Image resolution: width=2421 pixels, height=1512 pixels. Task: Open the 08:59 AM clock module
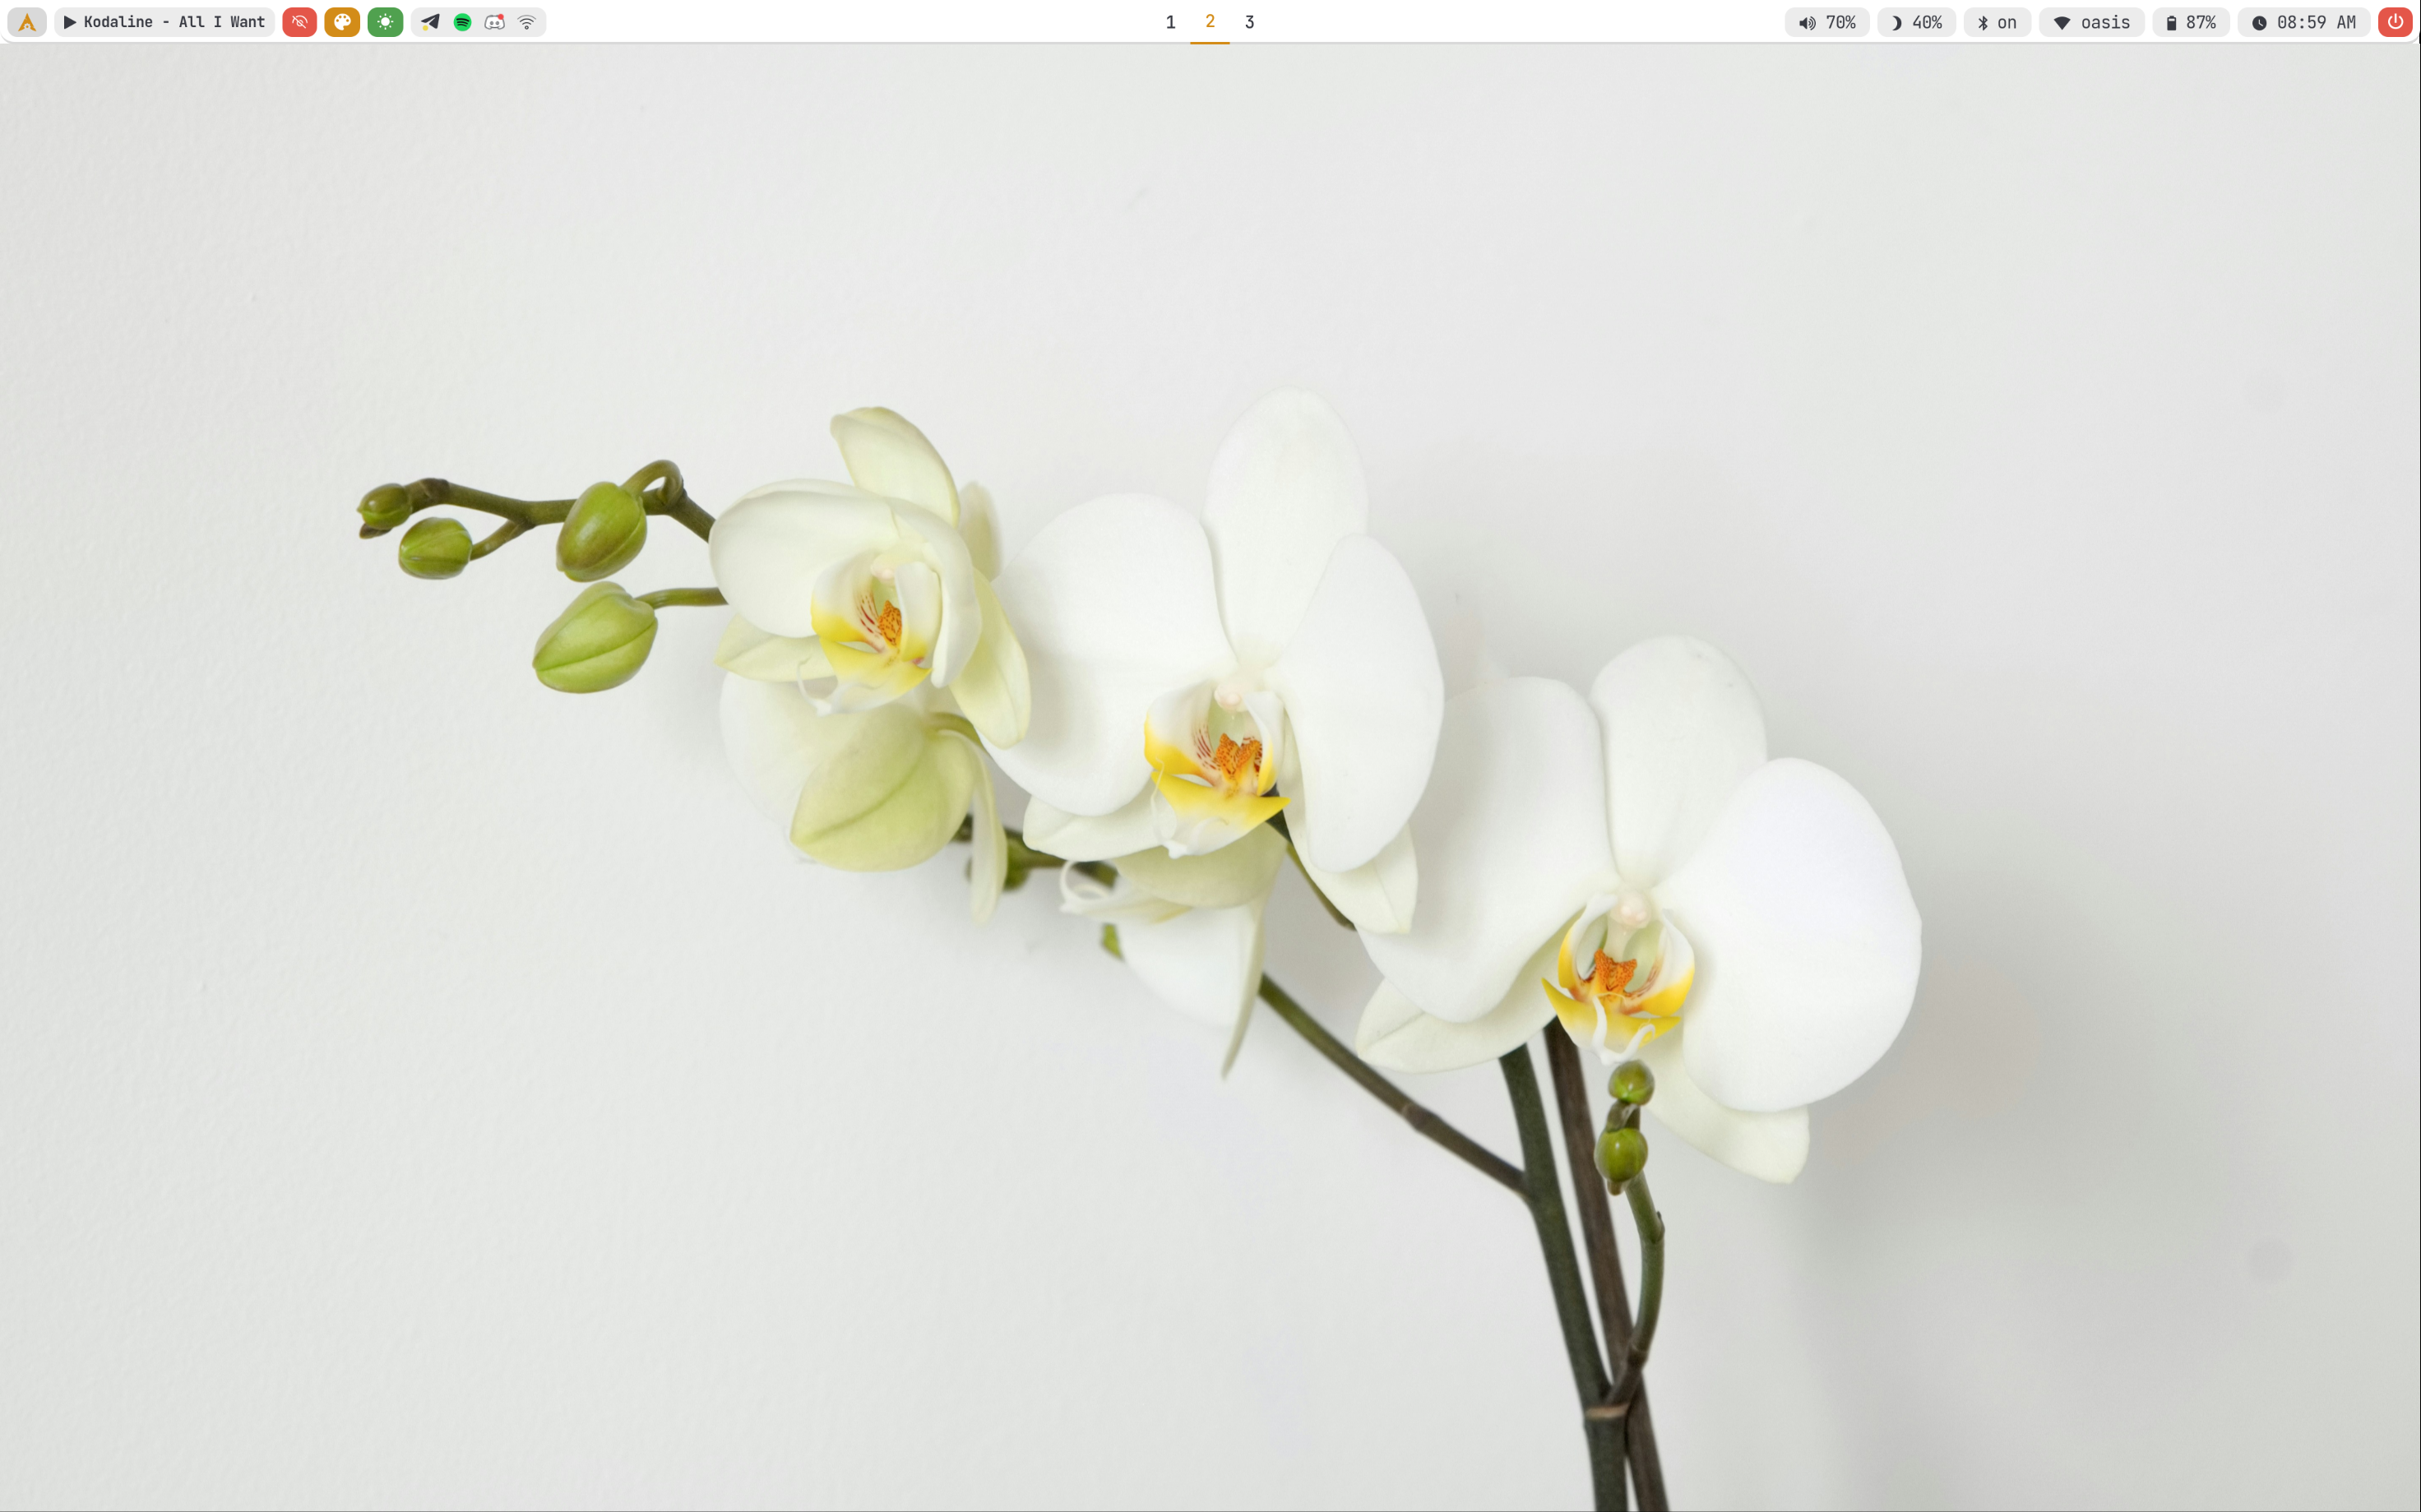[2303, 22]
